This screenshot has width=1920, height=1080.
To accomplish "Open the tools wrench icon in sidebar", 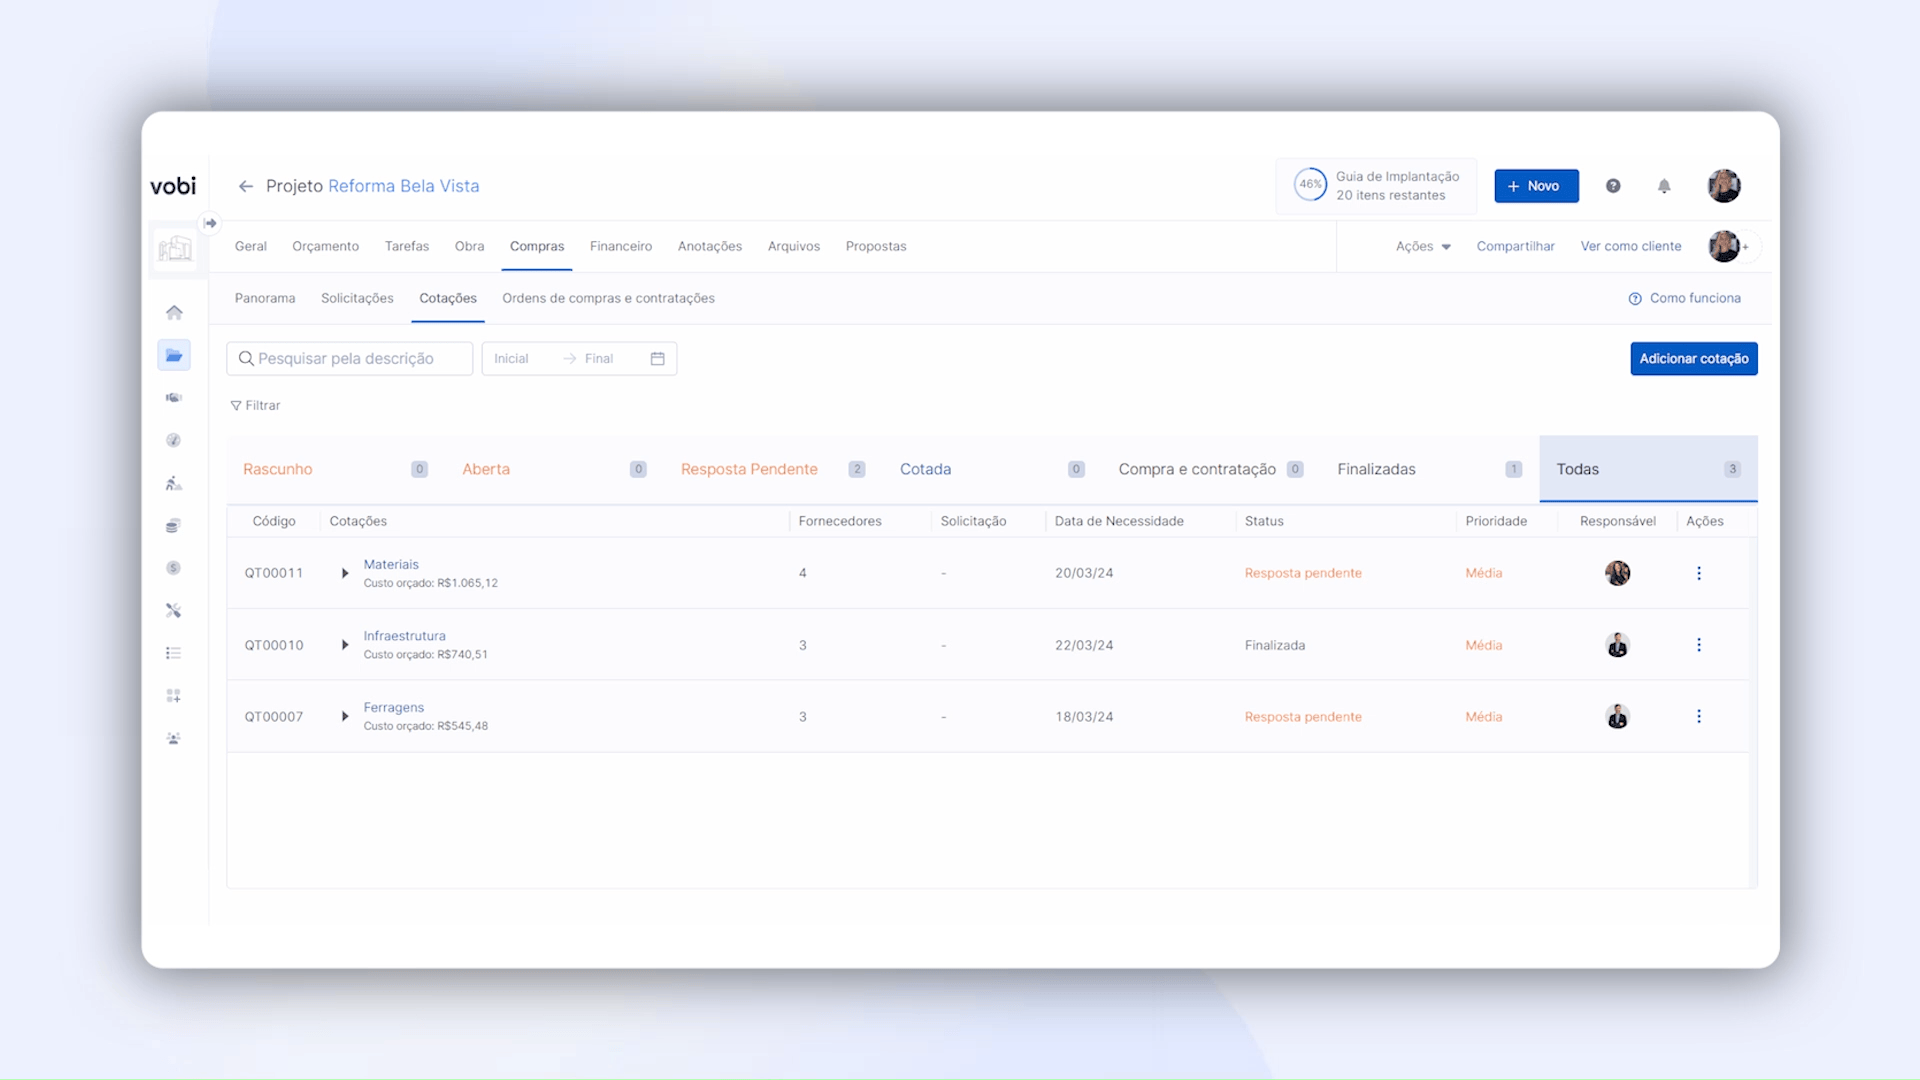I will pyautogui.click(x=174, y=610).
